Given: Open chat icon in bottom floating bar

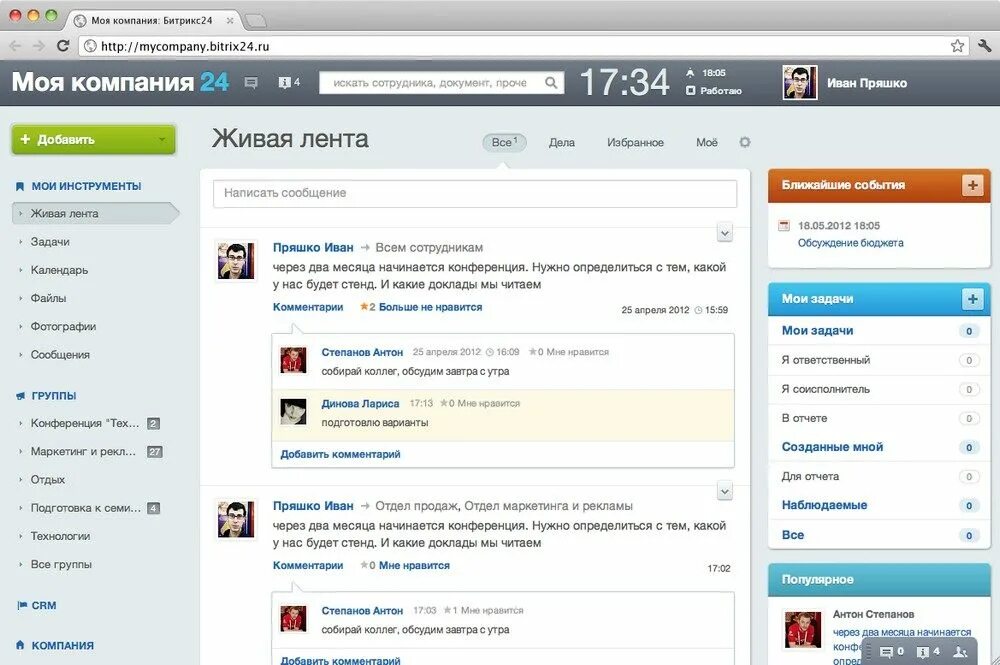Looking at the screenshot, I should 892,652.
